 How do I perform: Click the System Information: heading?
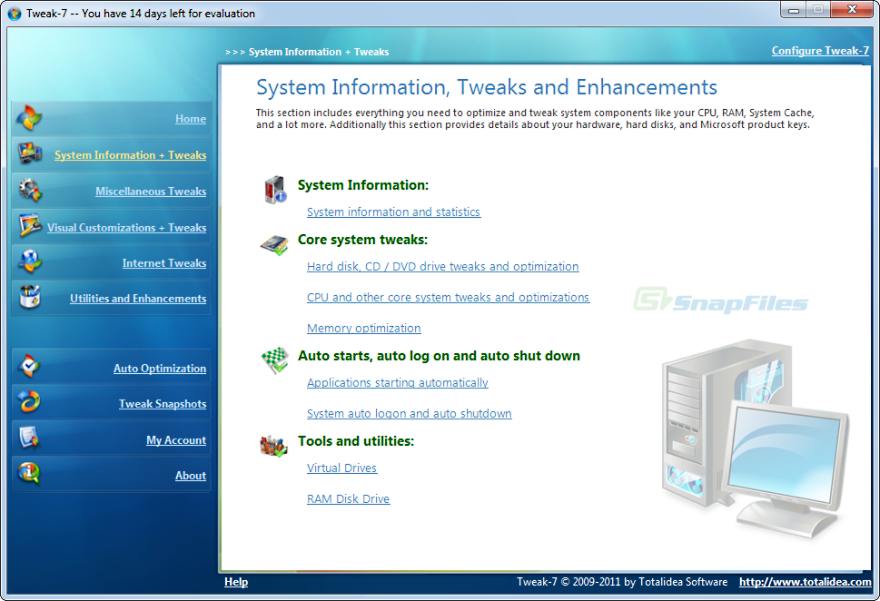coord(363,185)
